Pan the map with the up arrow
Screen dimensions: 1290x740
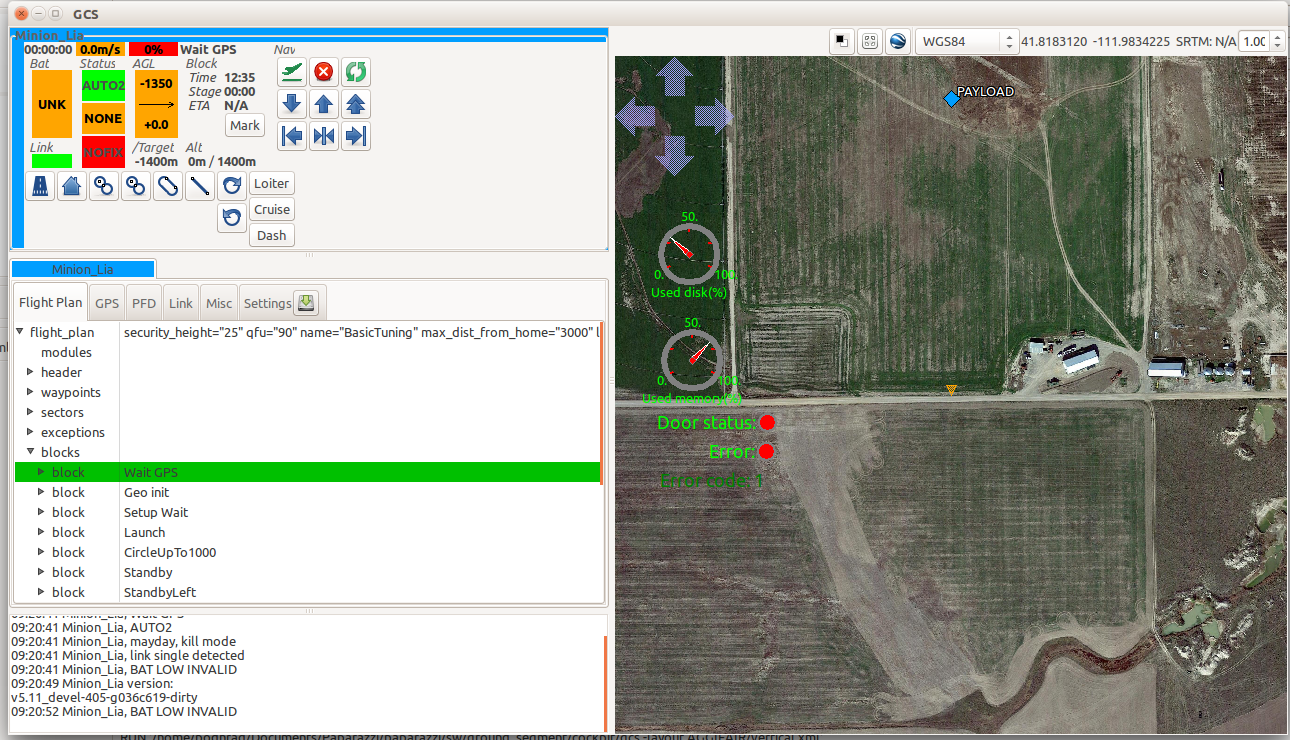673,76
